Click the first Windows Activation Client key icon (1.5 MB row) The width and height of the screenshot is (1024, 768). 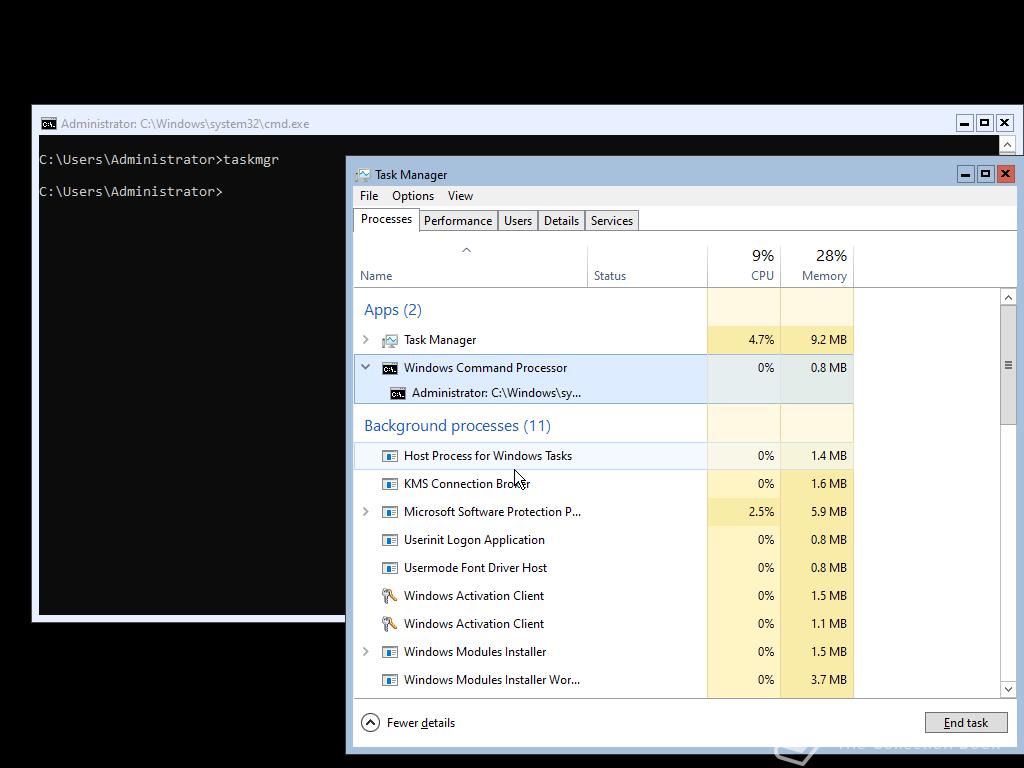(389, 596)
